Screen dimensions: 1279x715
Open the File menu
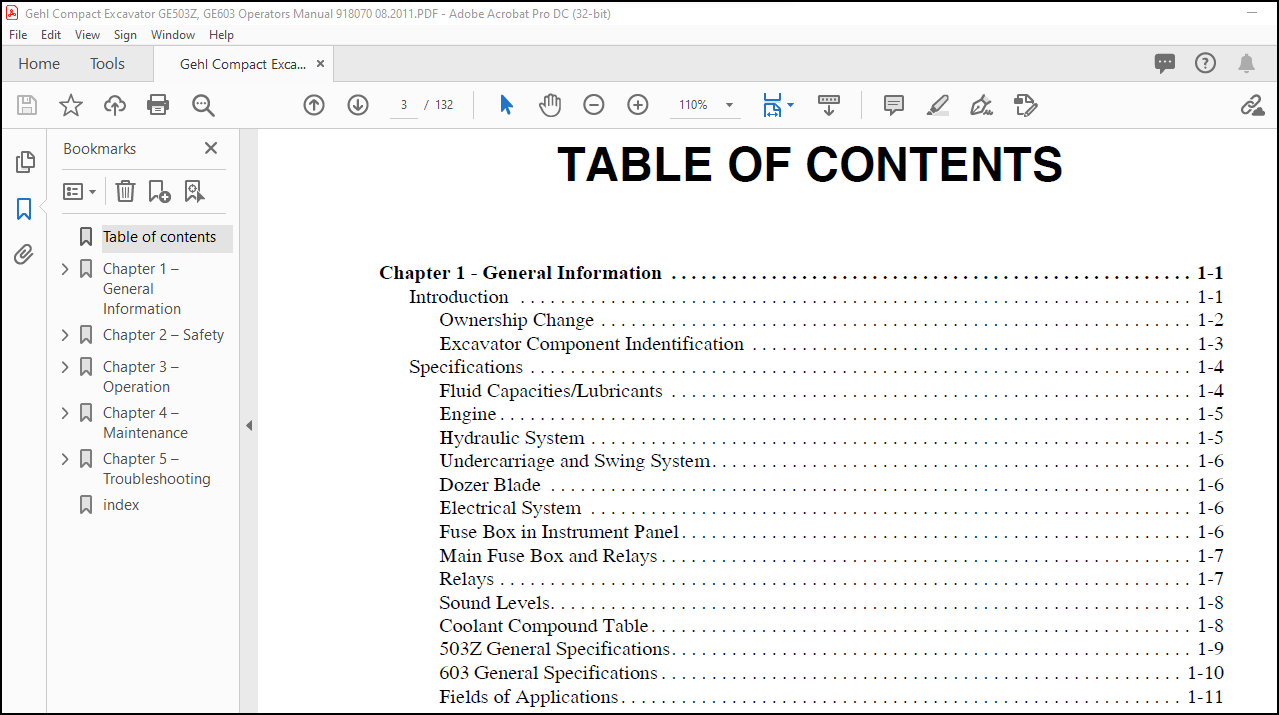pyautogui.click(x=18, y=34)
